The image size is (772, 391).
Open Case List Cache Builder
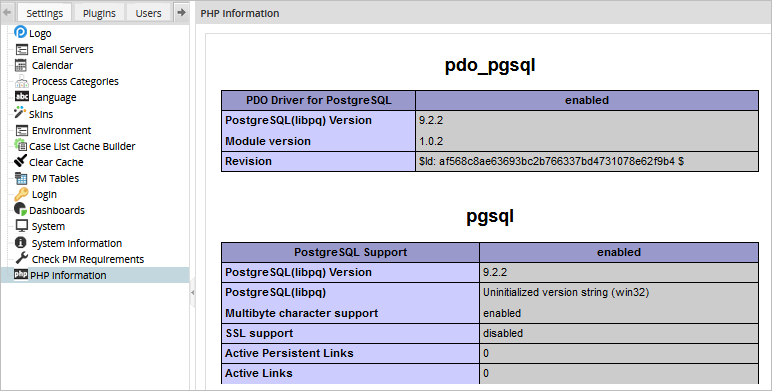[x=82, y=146]
